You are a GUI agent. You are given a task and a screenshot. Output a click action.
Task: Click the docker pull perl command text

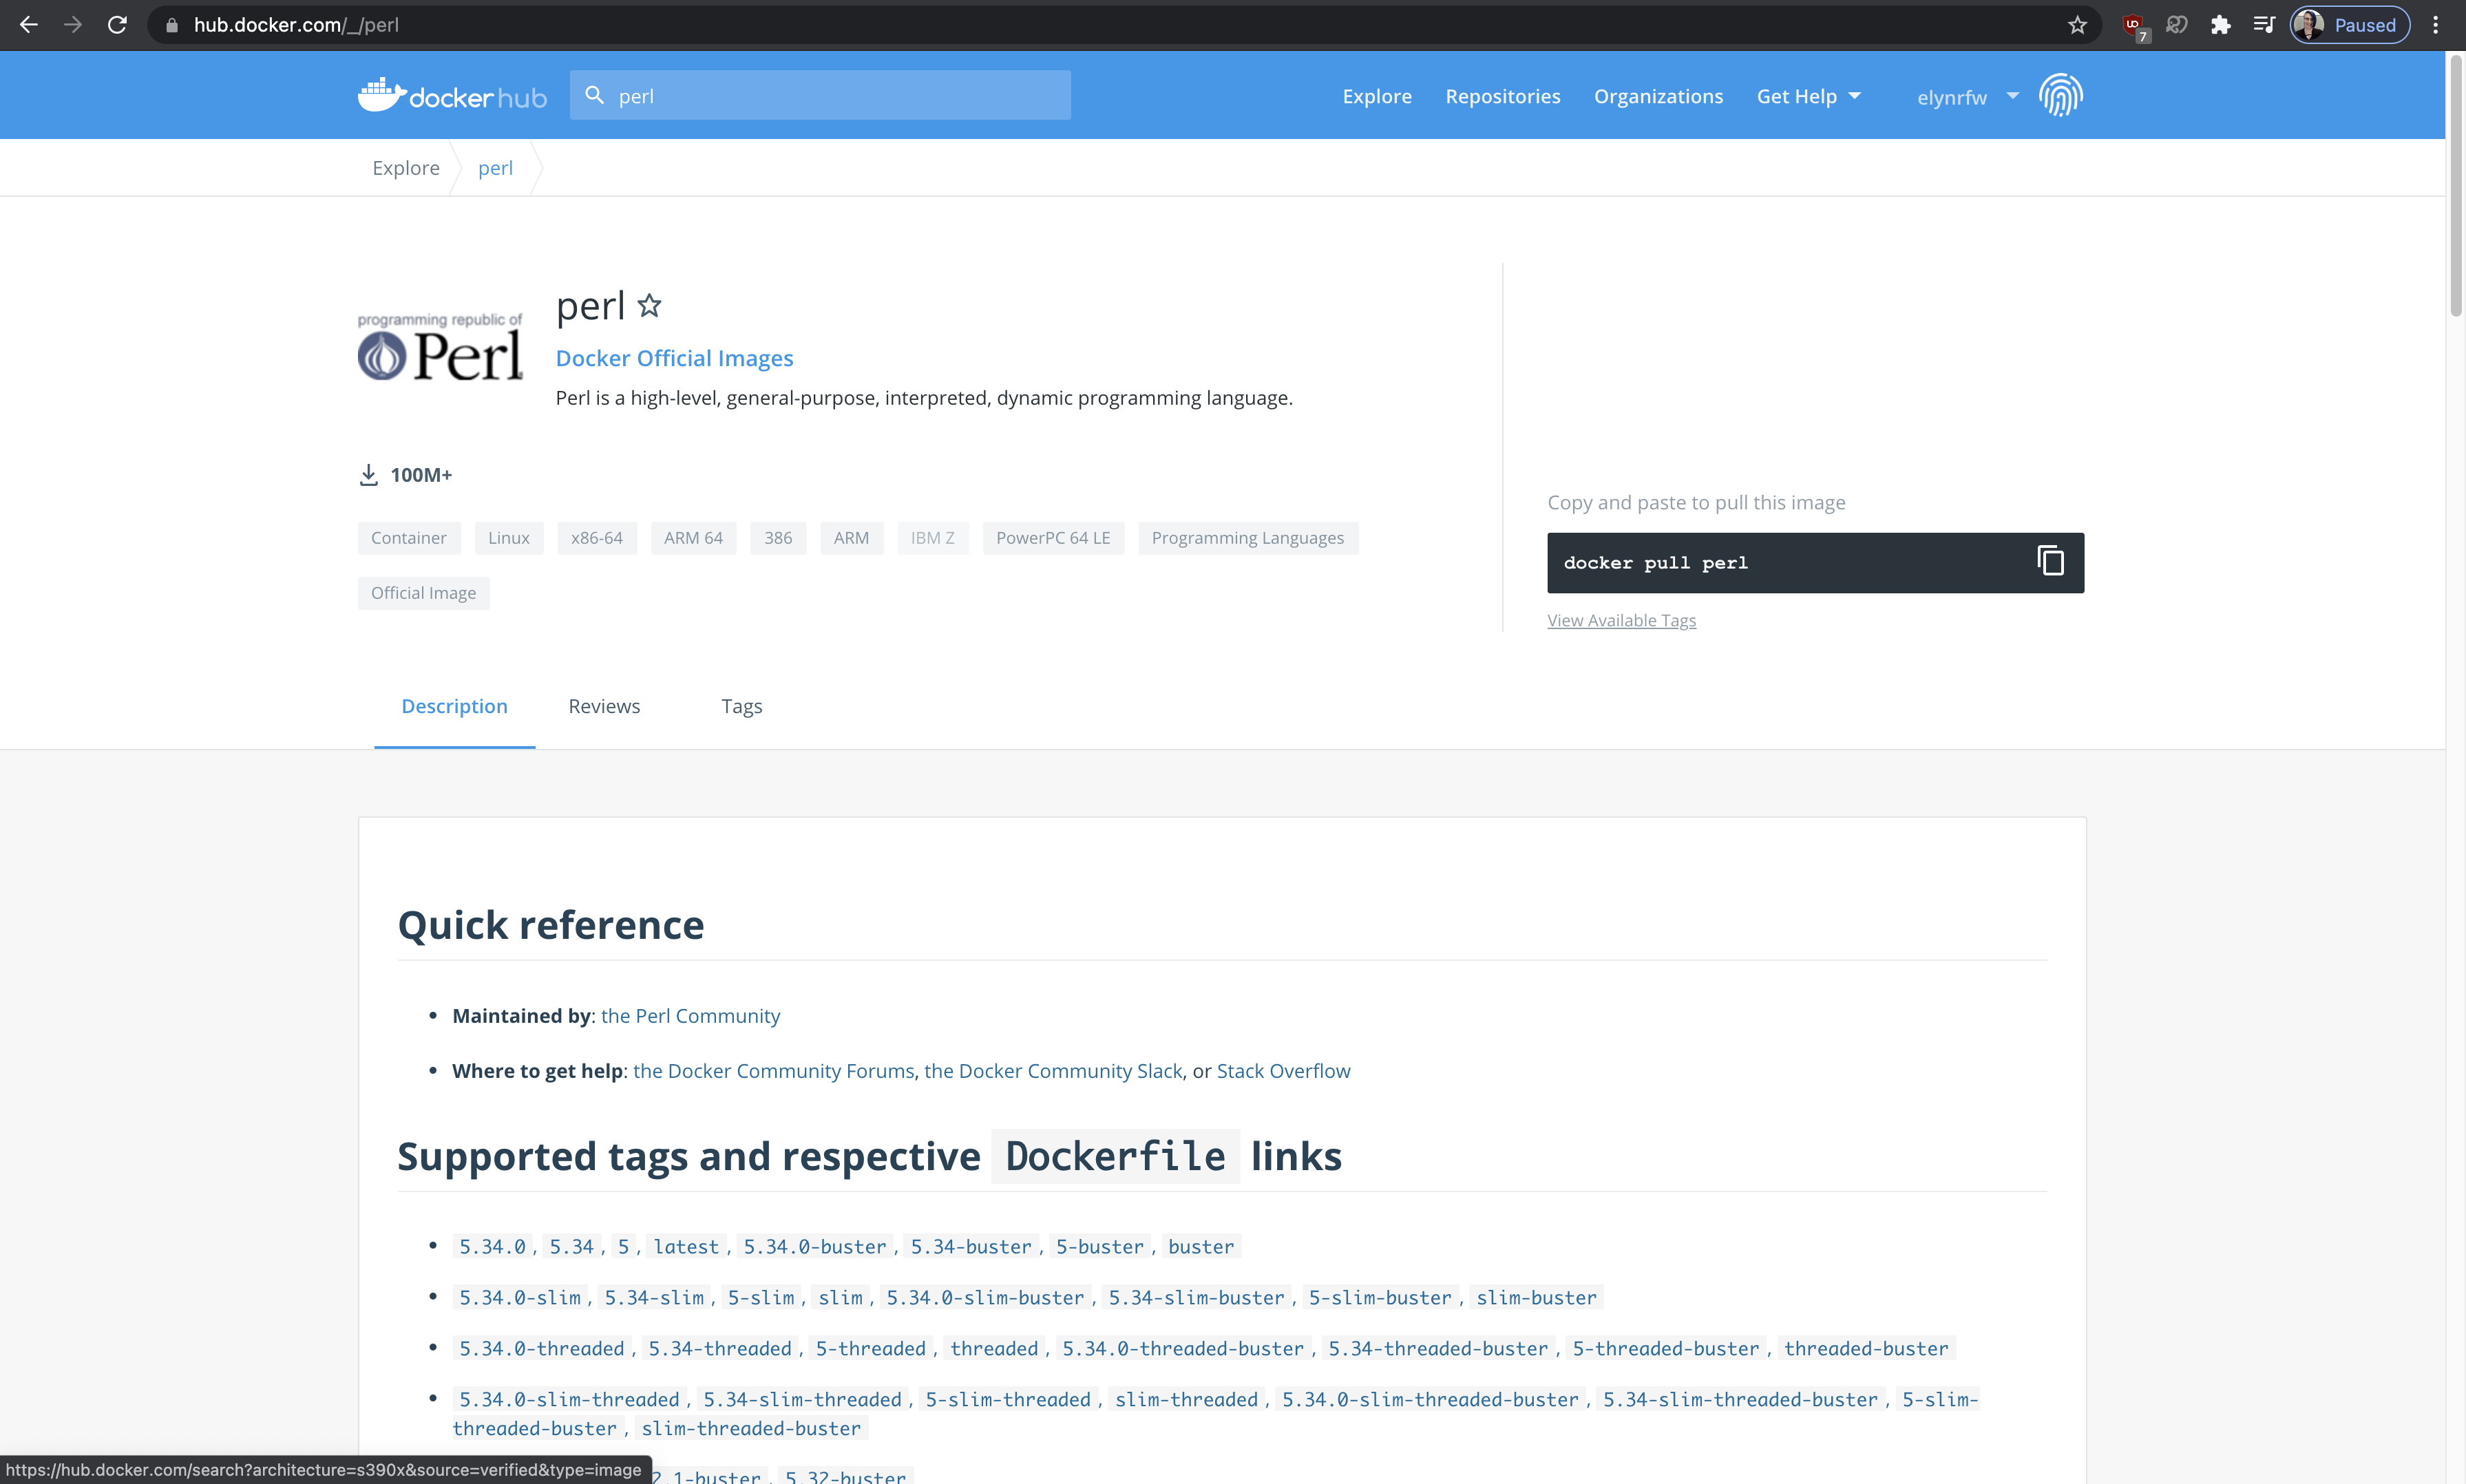(1656, 563)
